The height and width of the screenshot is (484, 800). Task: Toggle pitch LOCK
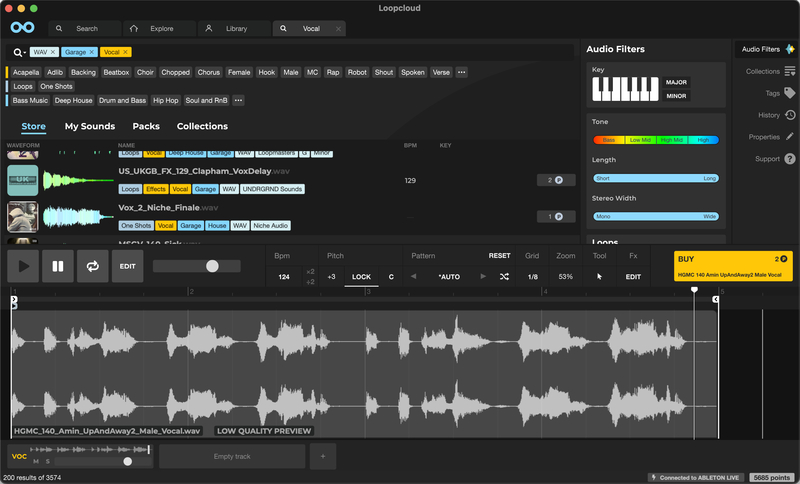(x=361, y=276)
